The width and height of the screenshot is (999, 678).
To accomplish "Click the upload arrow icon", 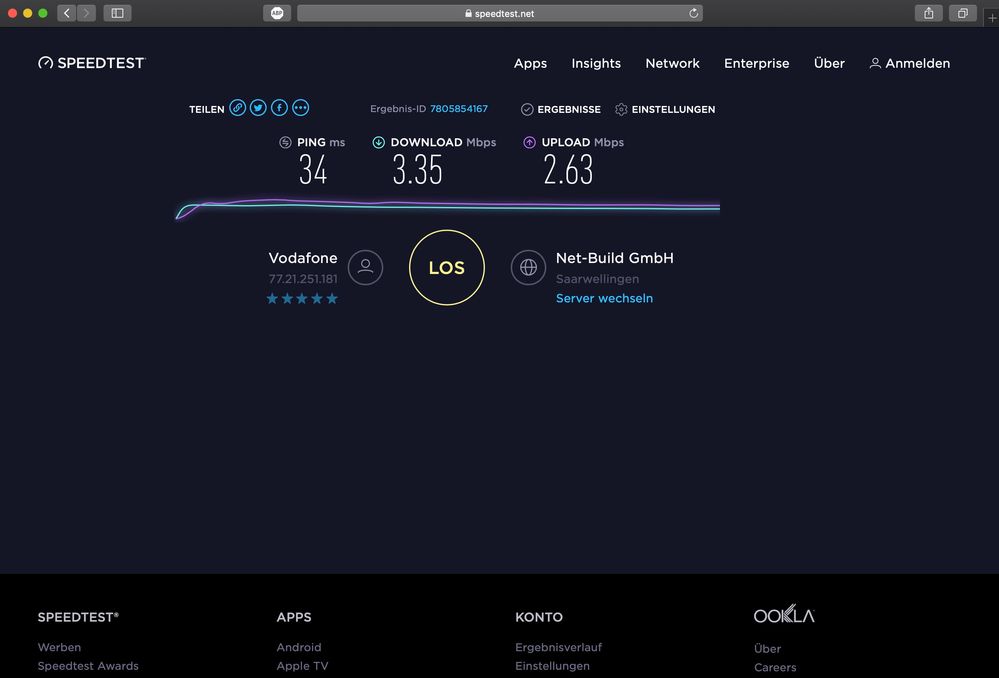I will coord(529,142).
